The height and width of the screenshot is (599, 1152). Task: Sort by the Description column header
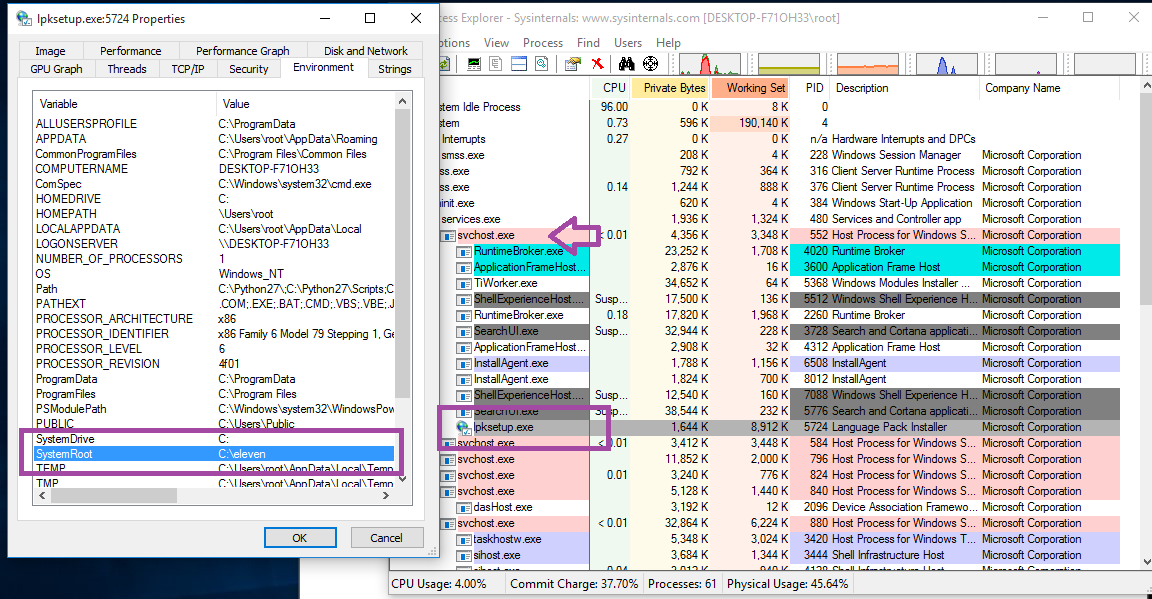pyautogui.click(x=905, y=88)
